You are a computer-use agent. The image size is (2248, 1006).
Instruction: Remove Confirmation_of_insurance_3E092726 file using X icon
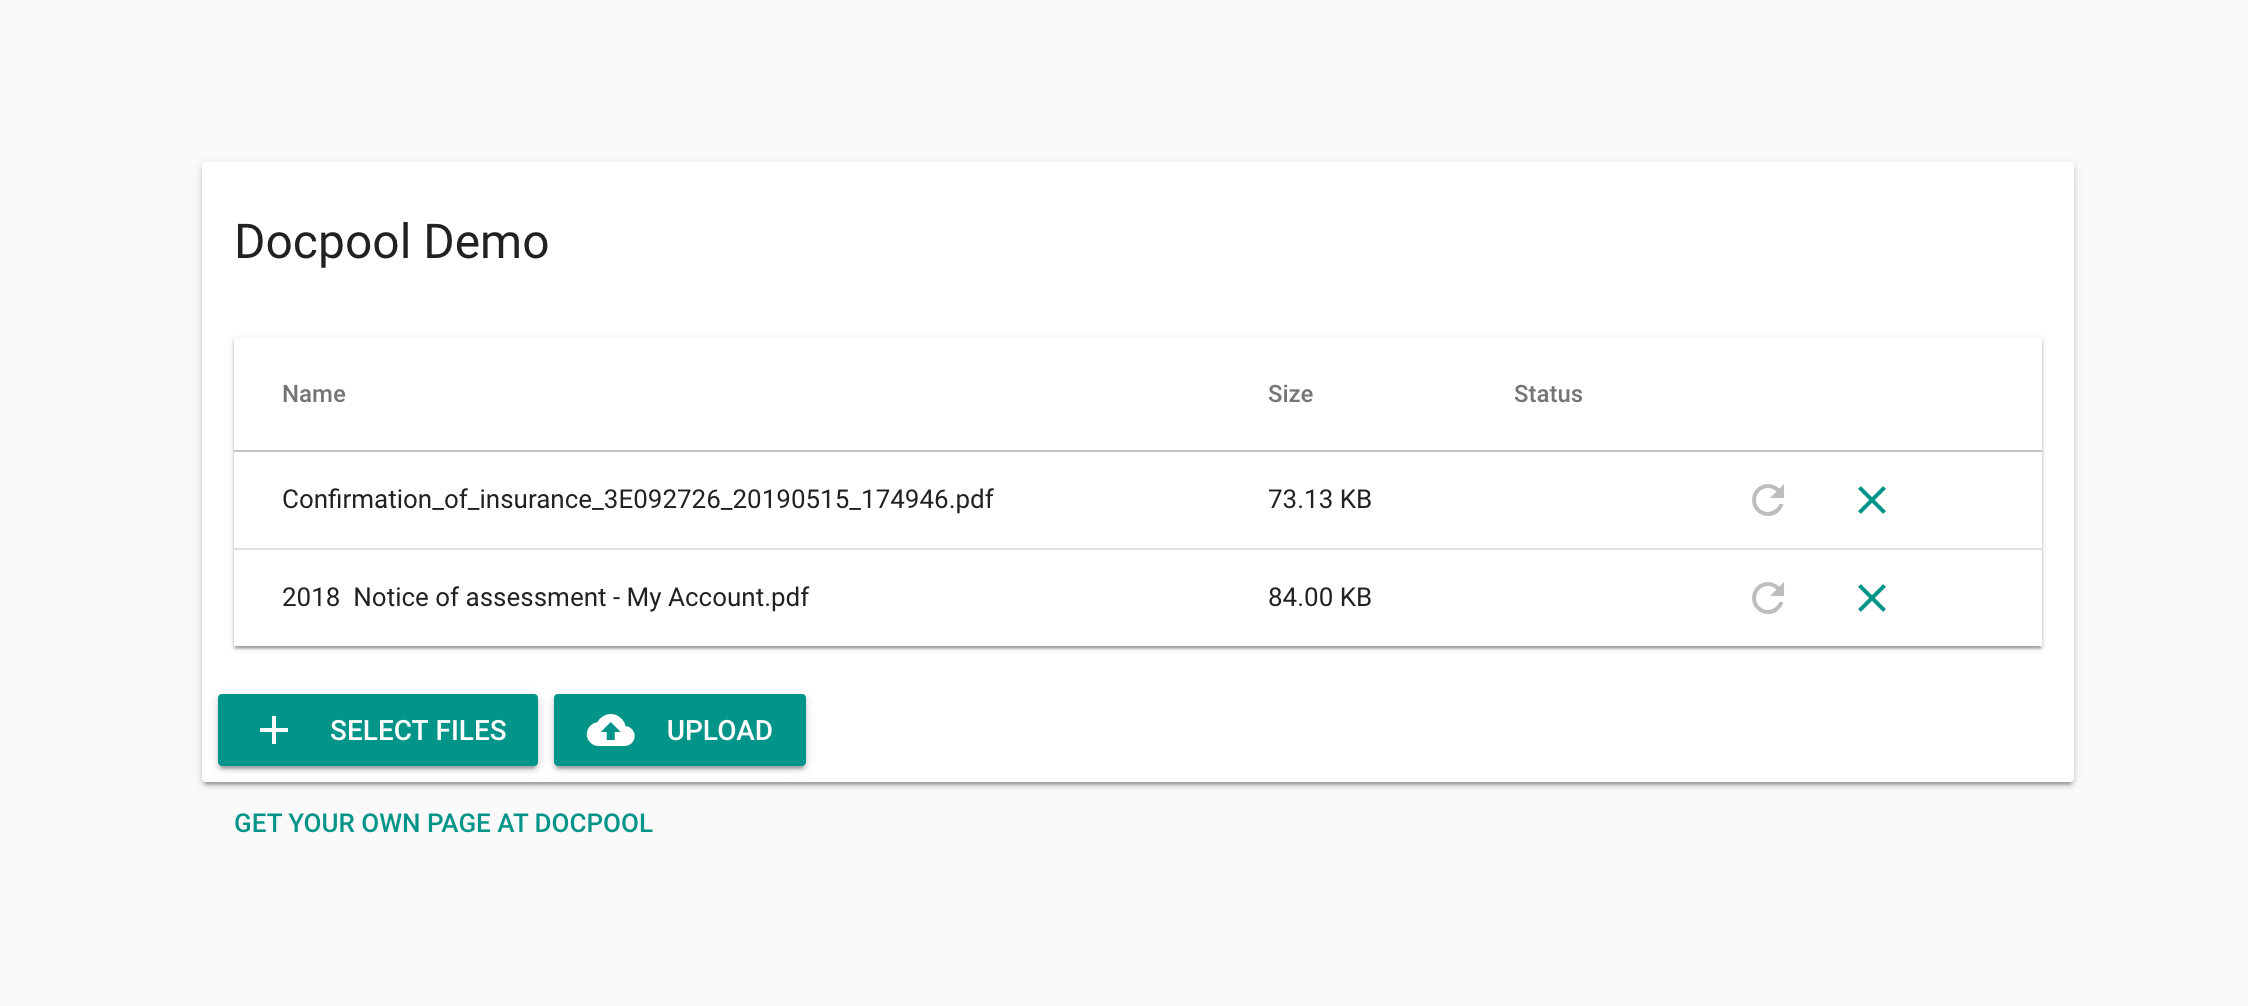pyautogui.click(x=1872, y=500)
